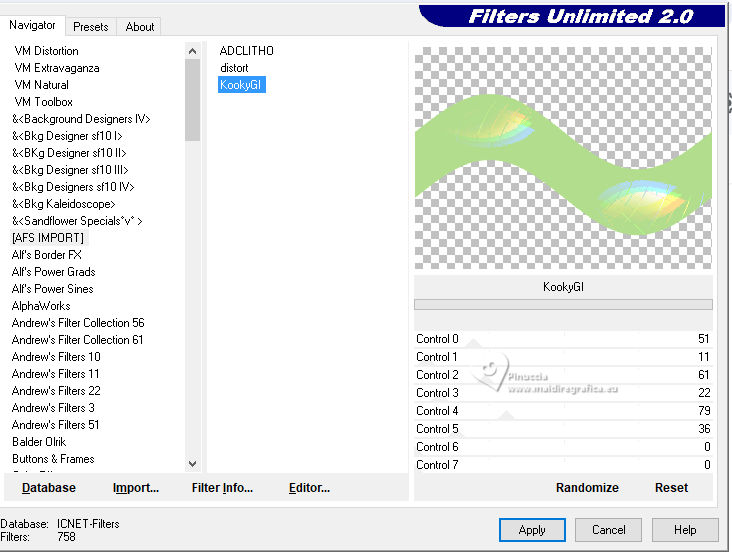
Task: Click the filter preview image
Action: coord(563,157)
